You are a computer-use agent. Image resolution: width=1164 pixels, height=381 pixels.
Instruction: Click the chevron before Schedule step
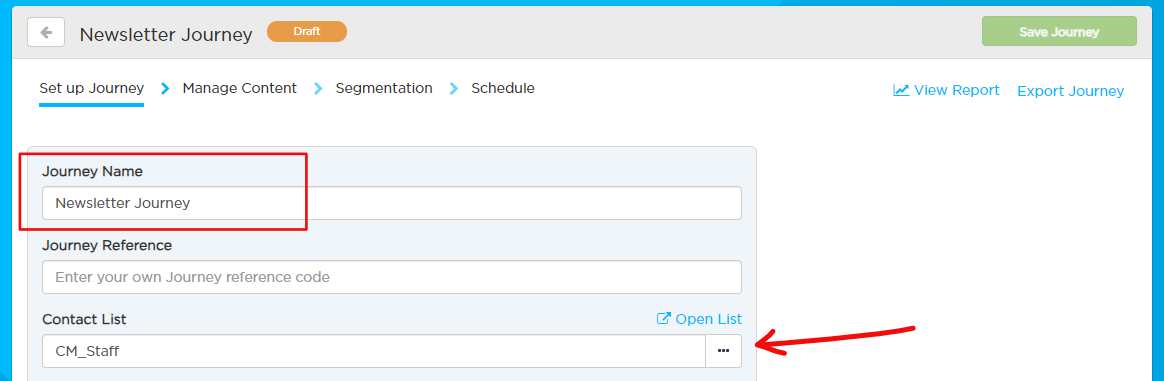tap(453, 88)
